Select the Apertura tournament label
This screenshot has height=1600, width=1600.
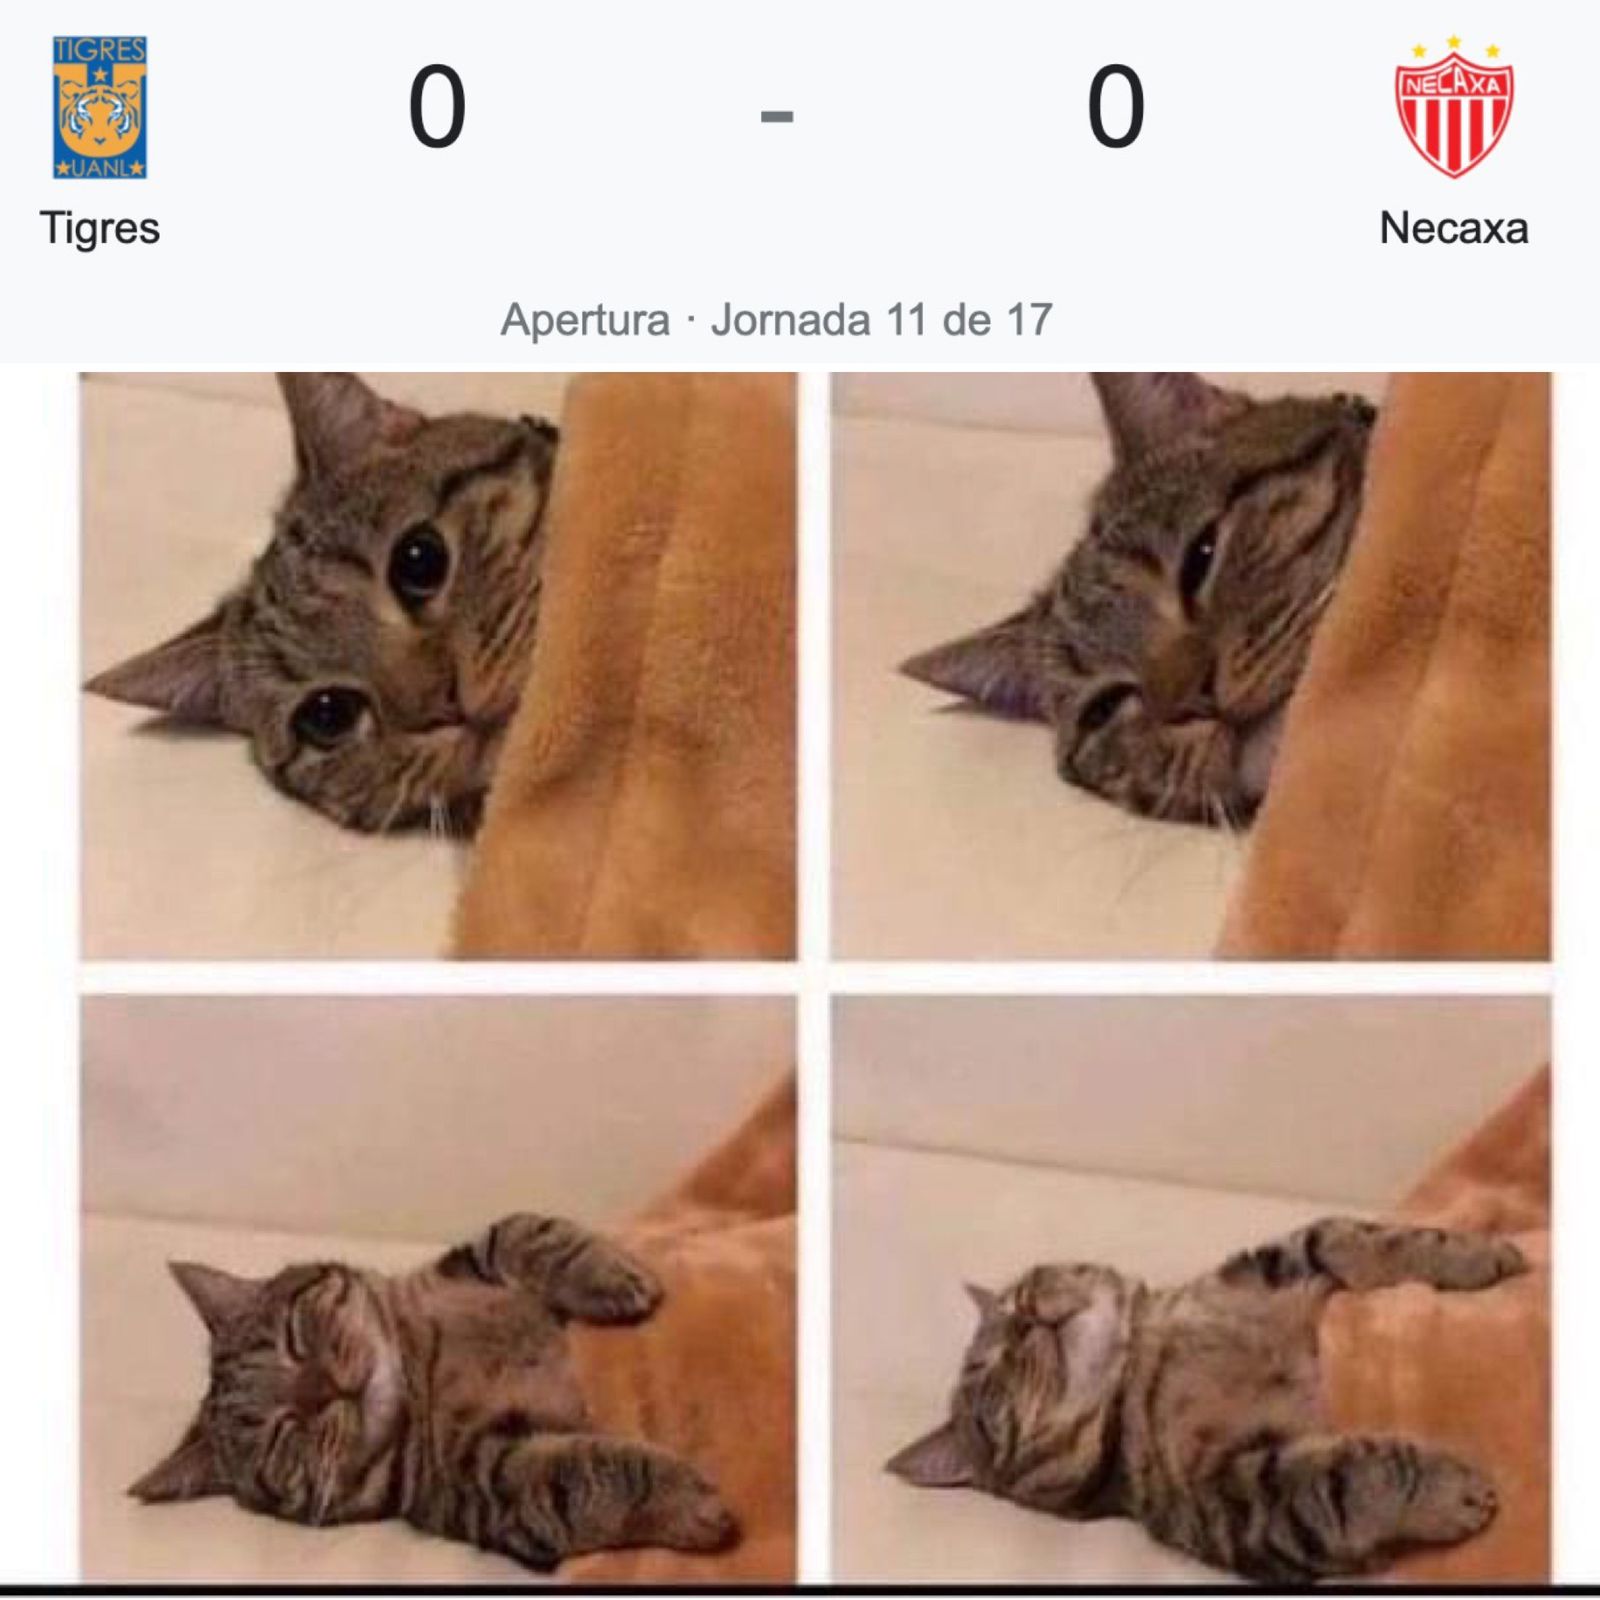pos(585,320)
